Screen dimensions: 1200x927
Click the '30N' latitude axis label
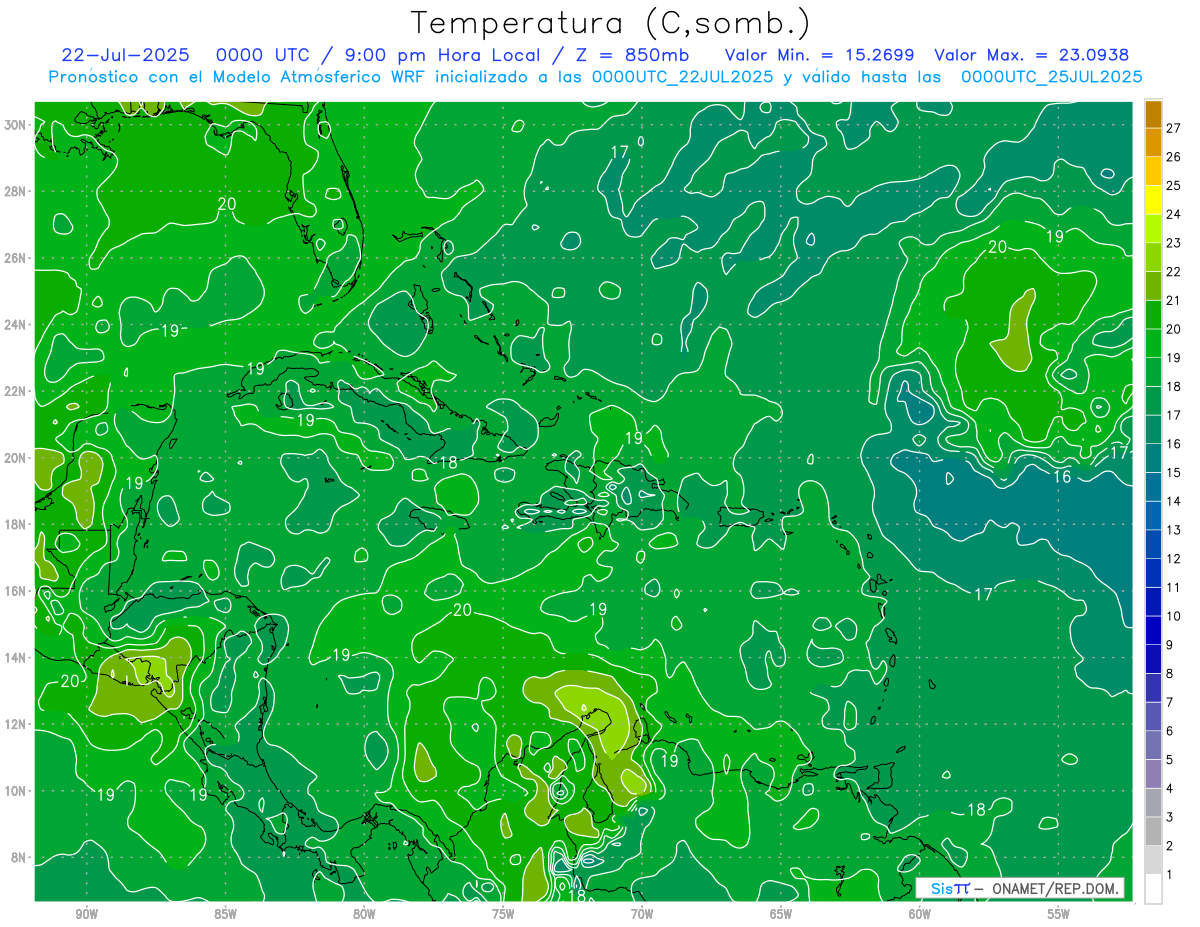(x=17, y=125)
